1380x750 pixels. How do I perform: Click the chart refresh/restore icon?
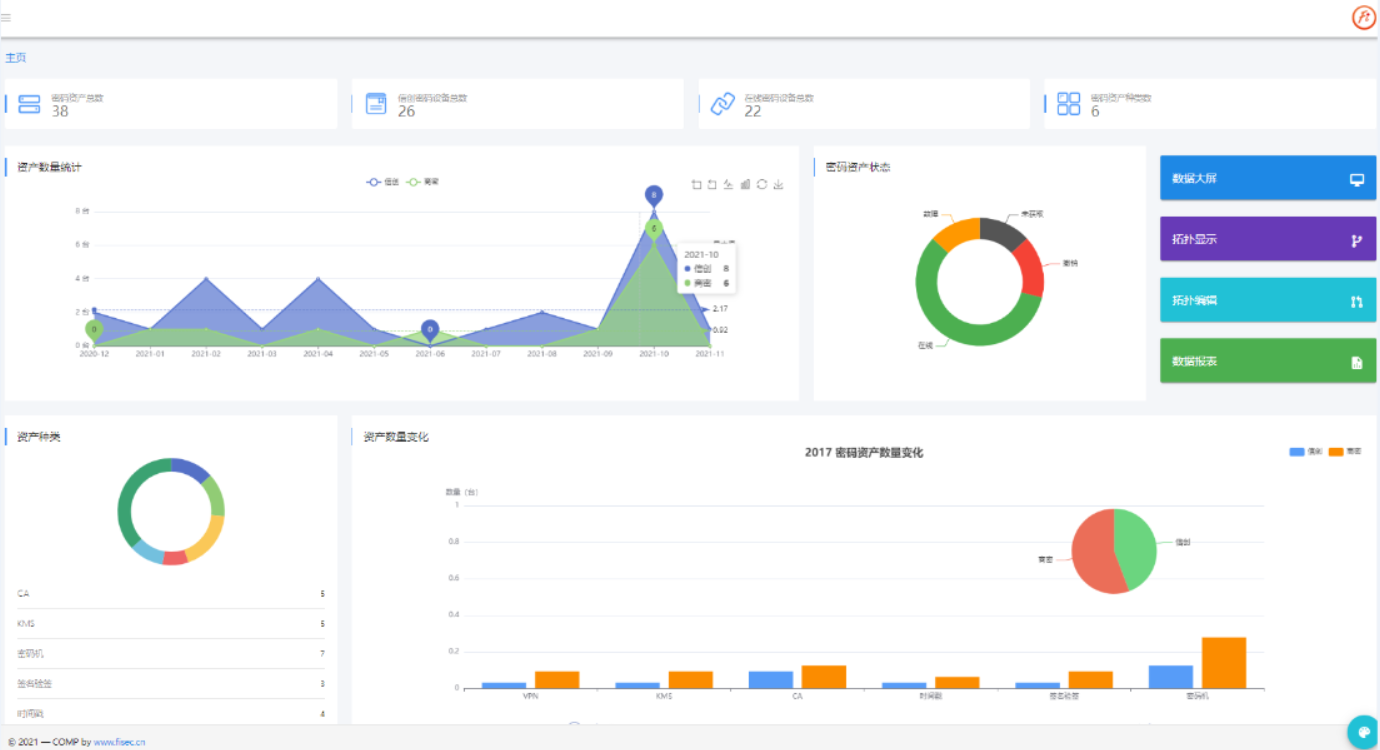[762, 184]
